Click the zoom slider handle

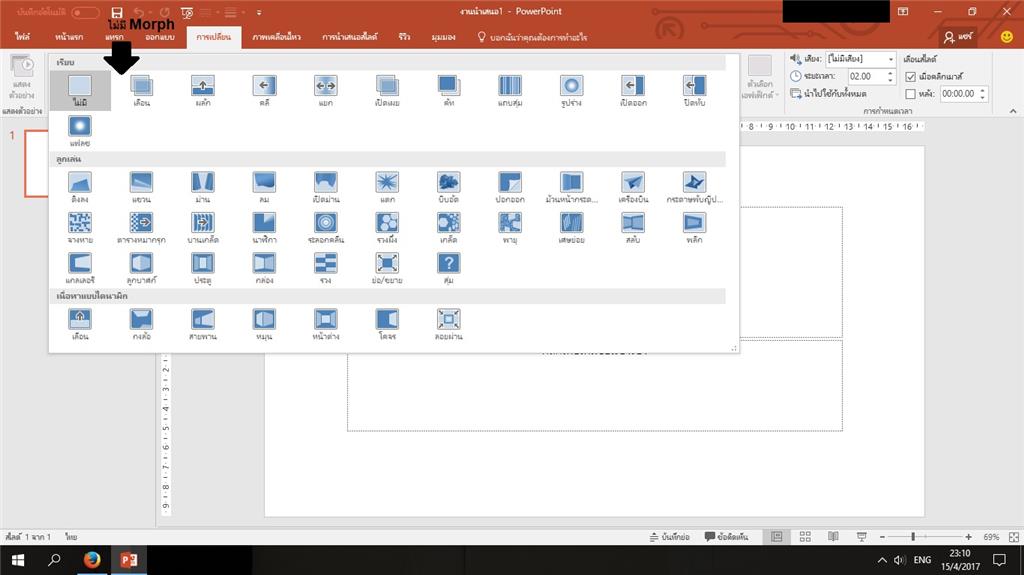(x=913, y=536)
